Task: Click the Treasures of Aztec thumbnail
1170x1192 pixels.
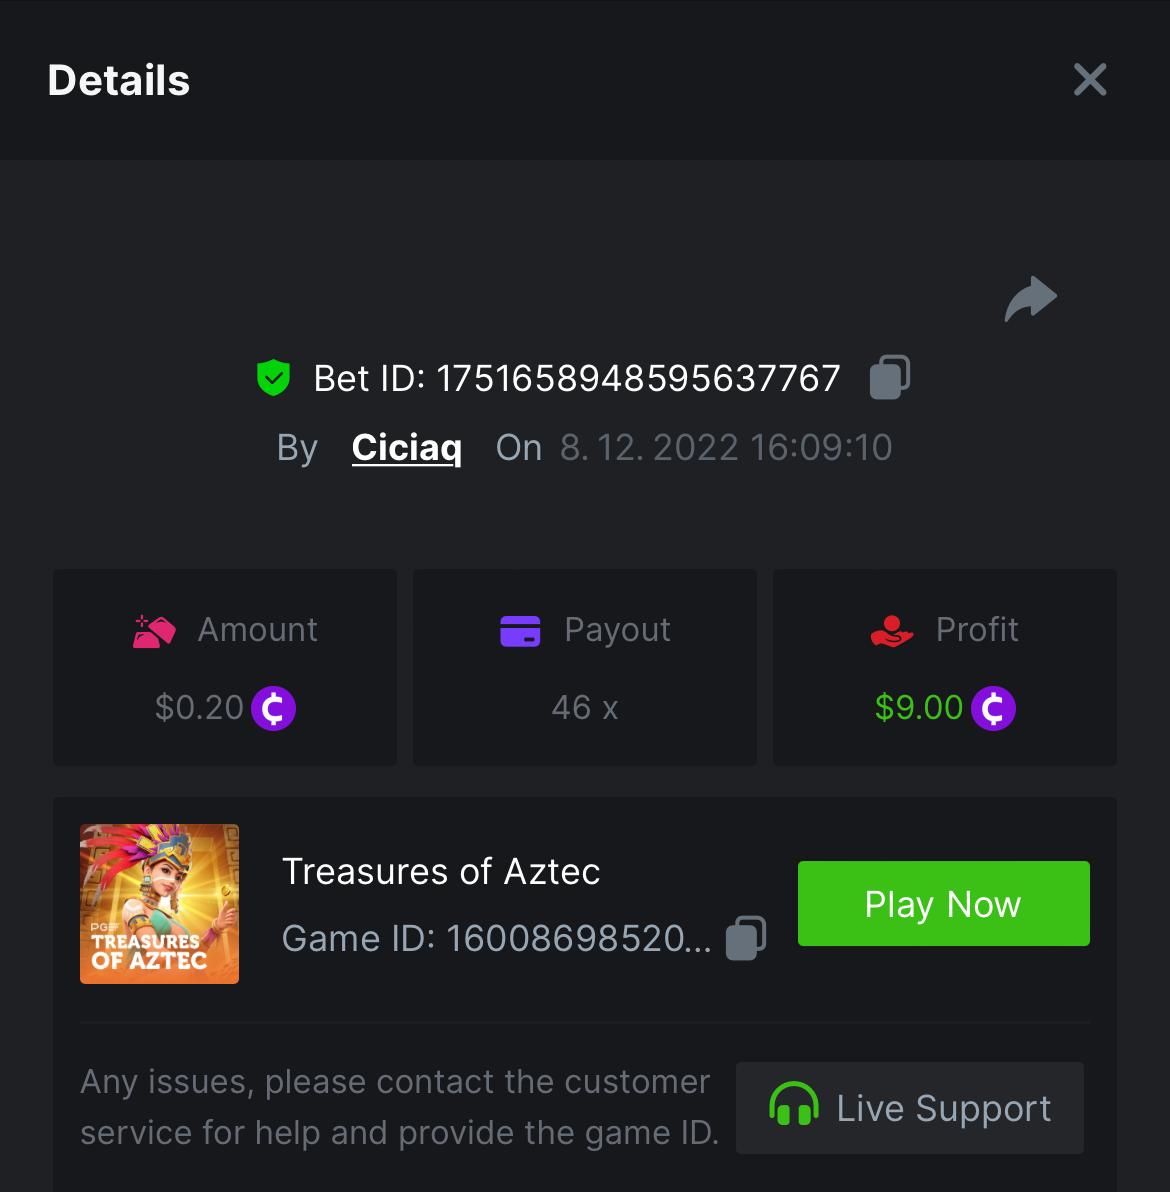Action: [x=159, y=904]
